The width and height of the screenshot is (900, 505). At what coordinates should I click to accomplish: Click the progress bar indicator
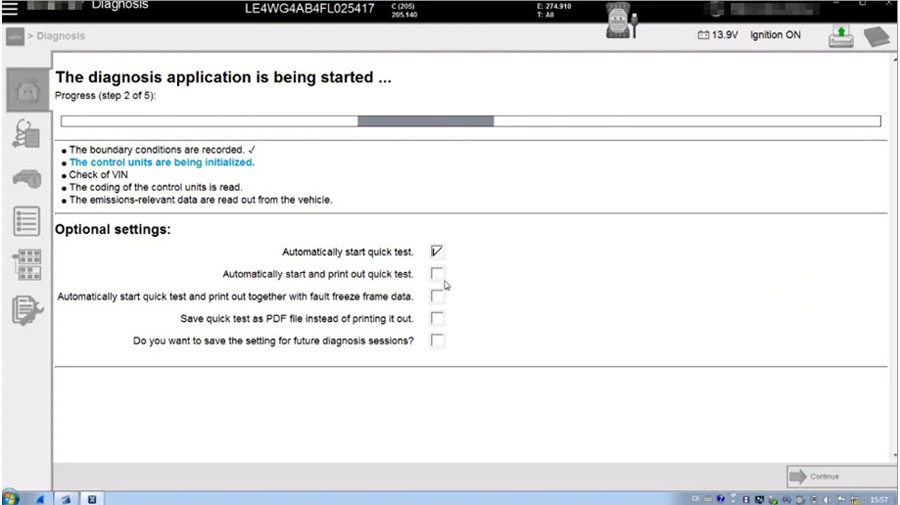[x=471, y=121]
